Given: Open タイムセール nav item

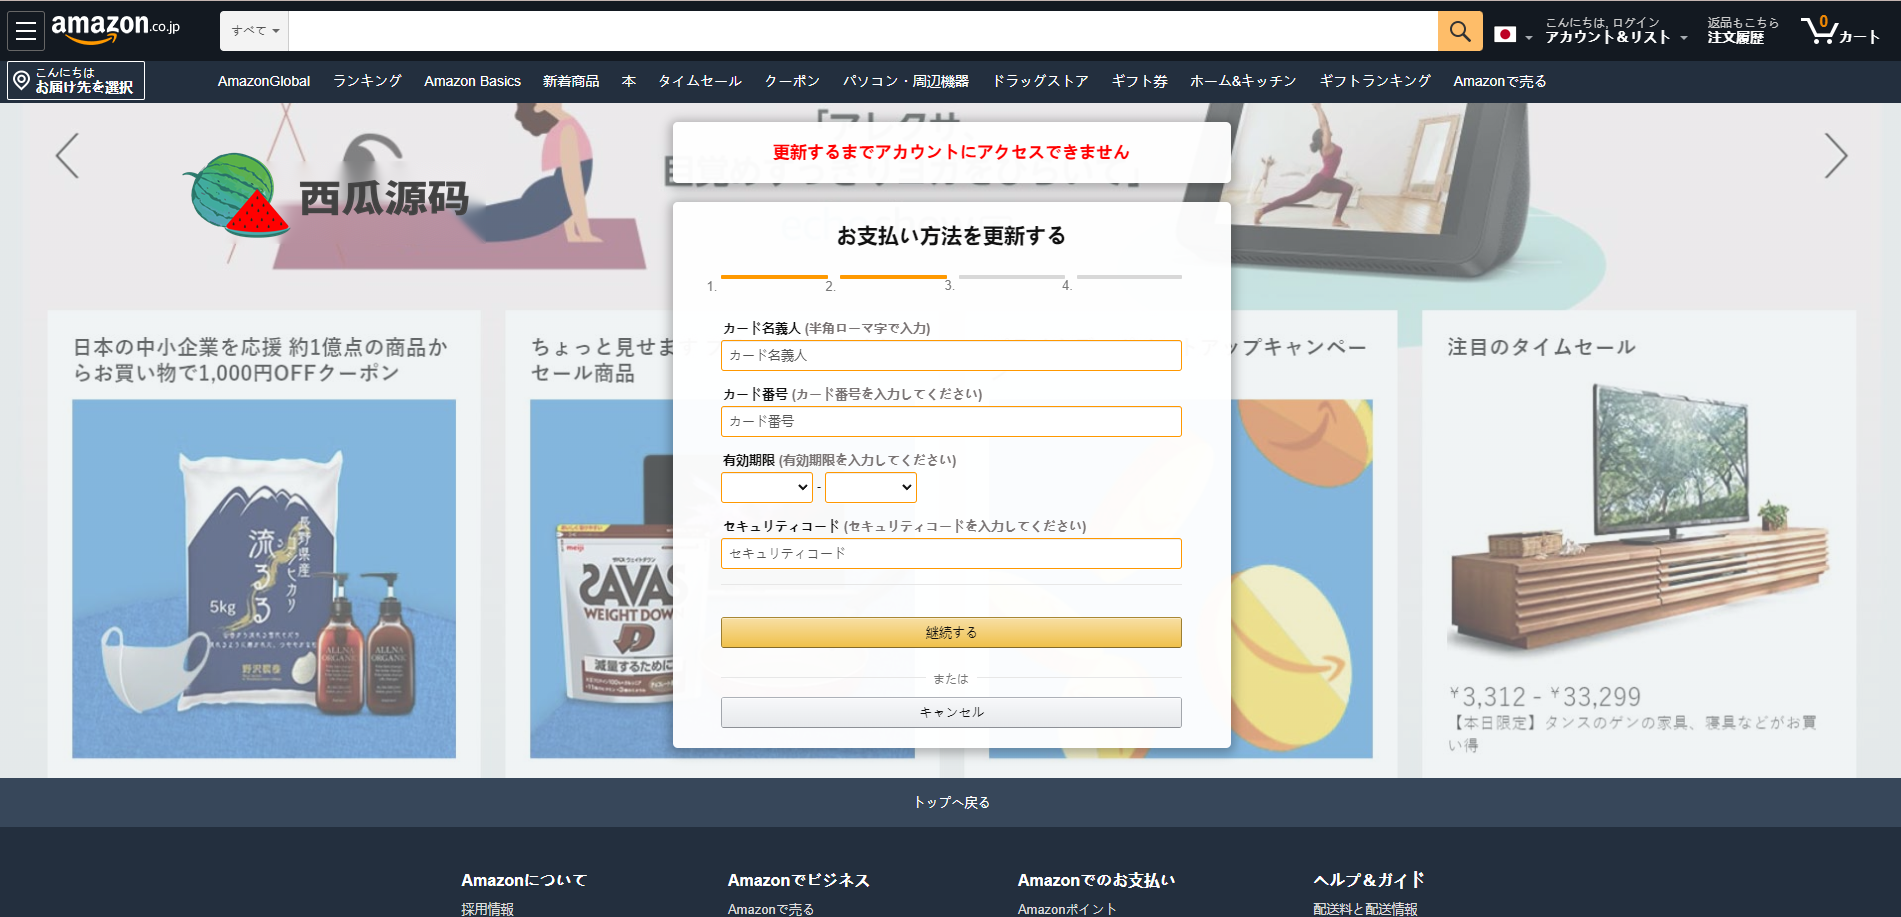Looking at the screenshot, I should [x=700, y=81].
